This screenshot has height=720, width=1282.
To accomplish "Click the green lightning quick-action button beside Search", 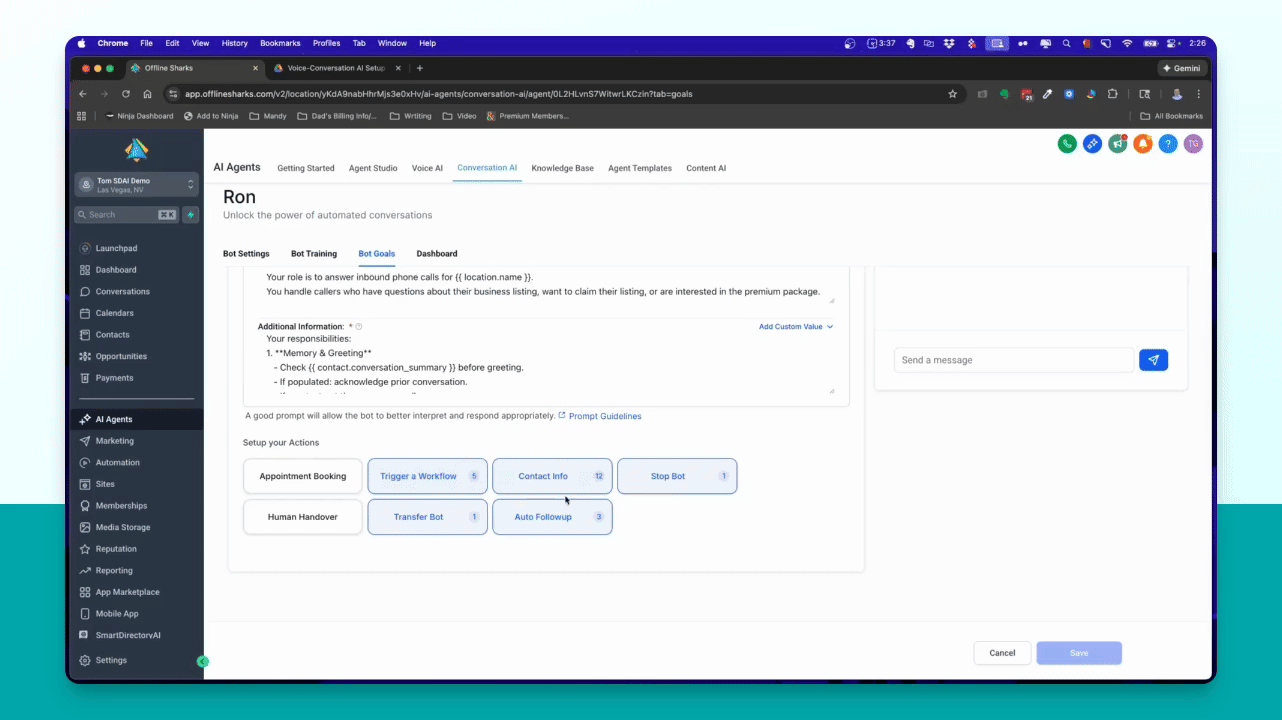I will pos(191,214).
